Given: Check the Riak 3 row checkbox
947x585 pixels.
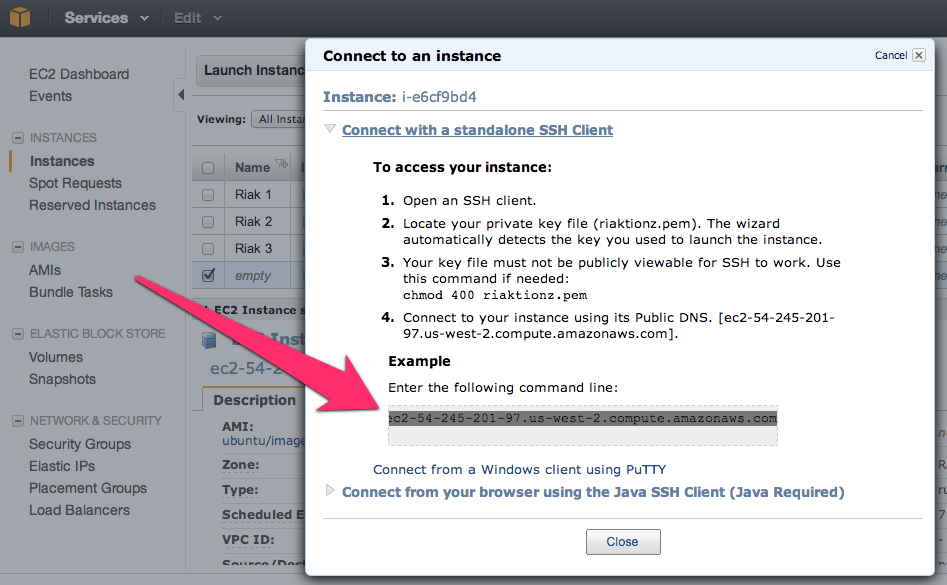Looking at the screenshot, I should 208,249.
